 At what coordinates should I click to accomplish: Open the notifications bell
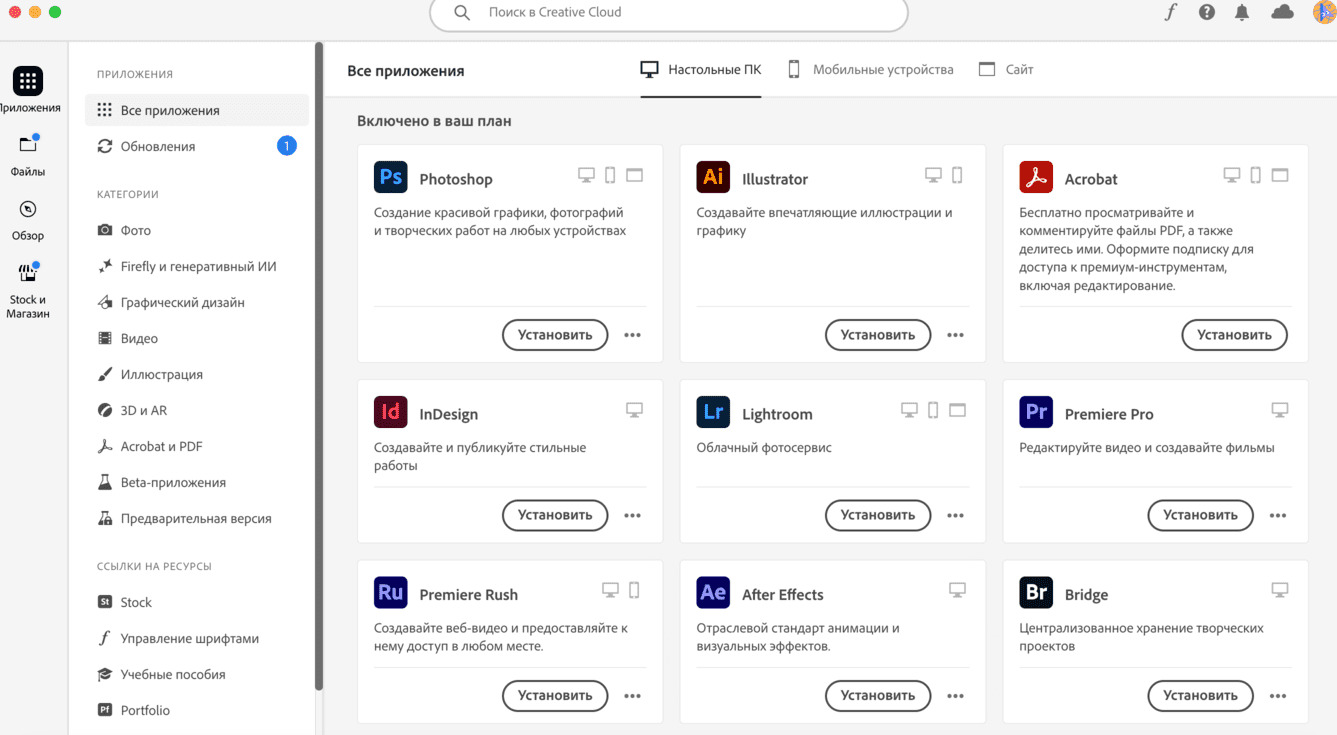(x=1242, y=12)
